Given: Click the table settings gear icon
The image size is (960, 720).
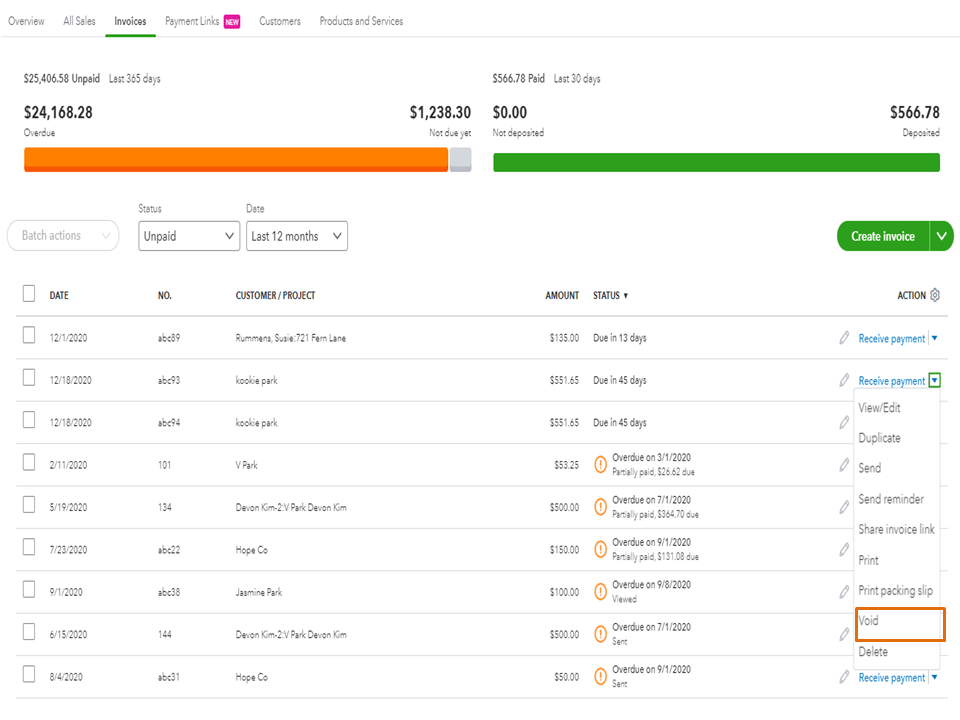Looking at the screenshot, I should pyautogui.click(x=935, y=295).
